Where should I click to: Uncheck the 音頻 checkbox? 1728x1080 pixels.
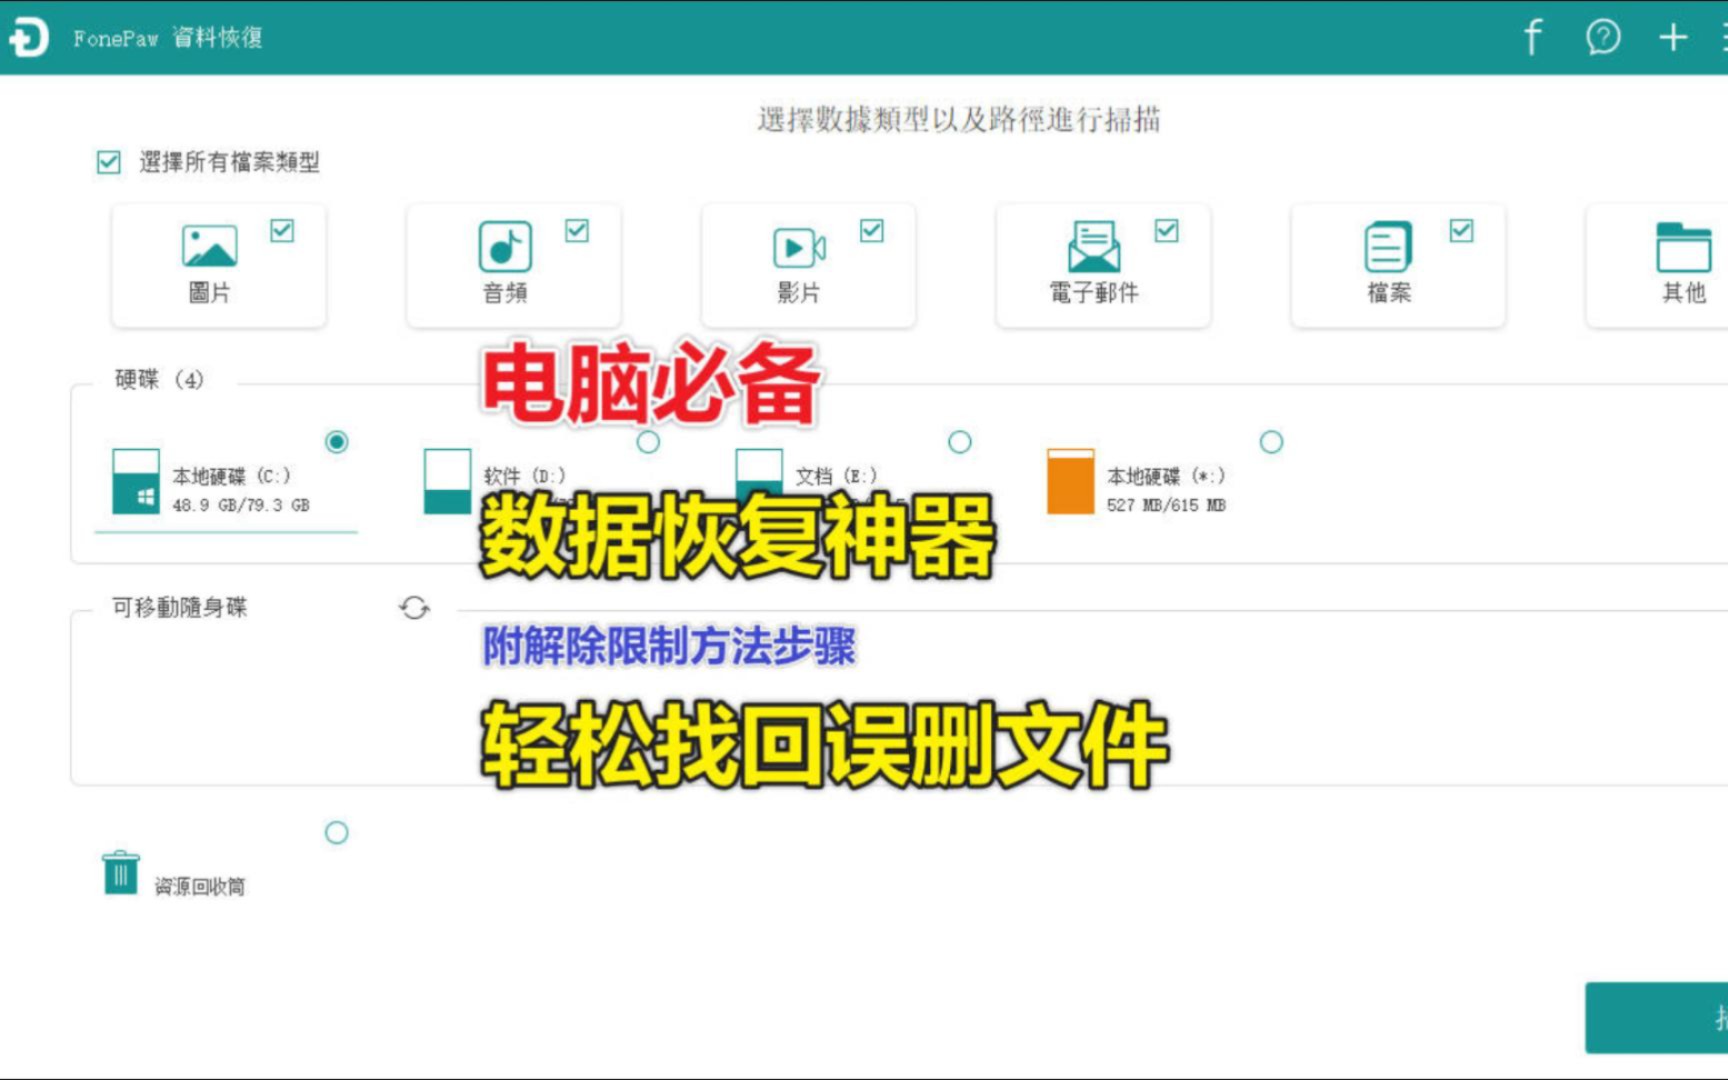(x=577, y=231)
